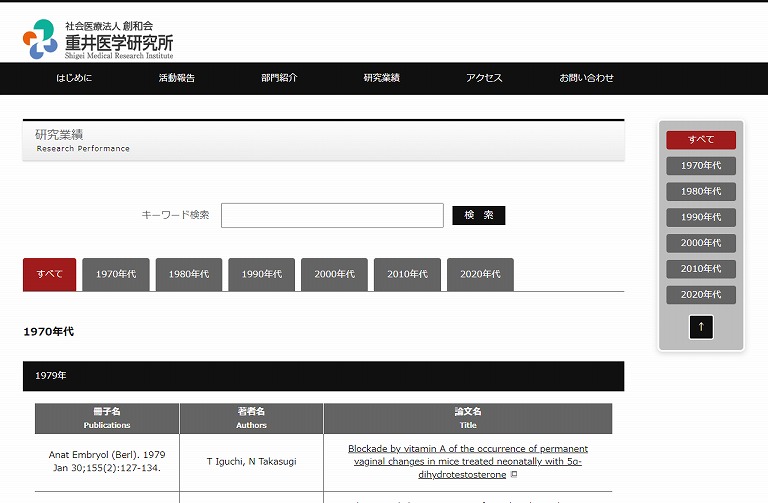Go to the 部門紹介 menu page
Image resolution: width=768 pixels, height=503 pixels.
[279, 78]
